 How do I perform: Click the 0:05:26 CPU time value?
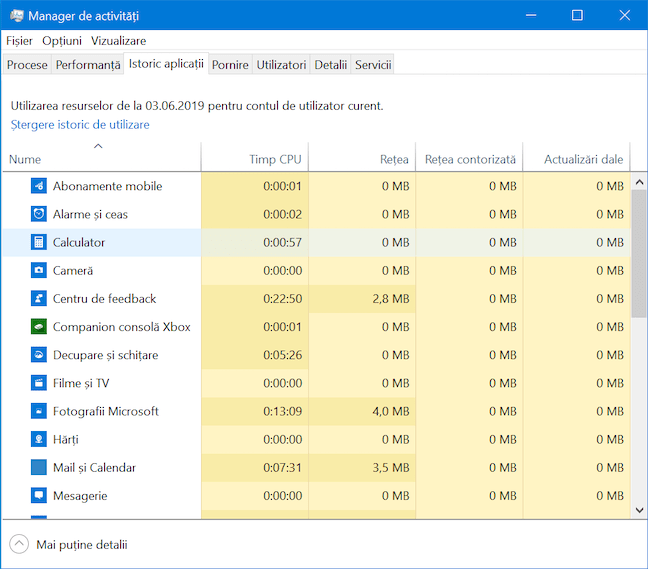pos(283,355)
